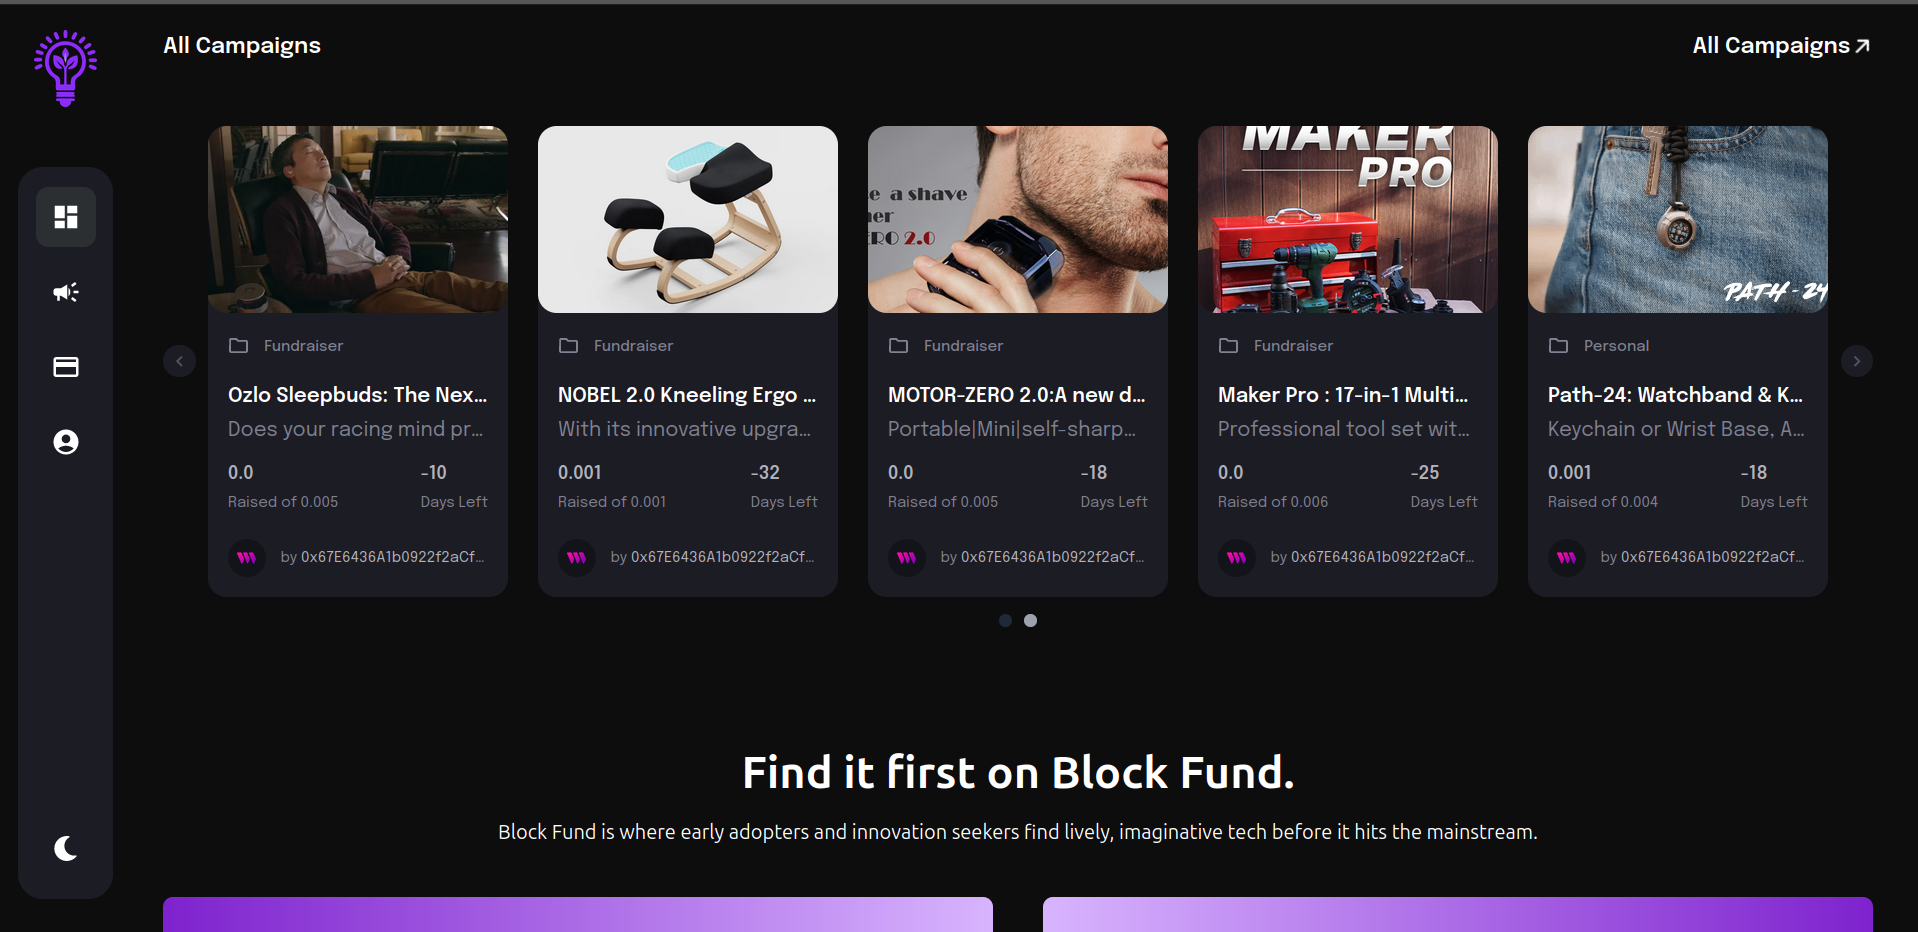
Task: Click the Block Fund lightbulb logo
Action: point(66,68)
